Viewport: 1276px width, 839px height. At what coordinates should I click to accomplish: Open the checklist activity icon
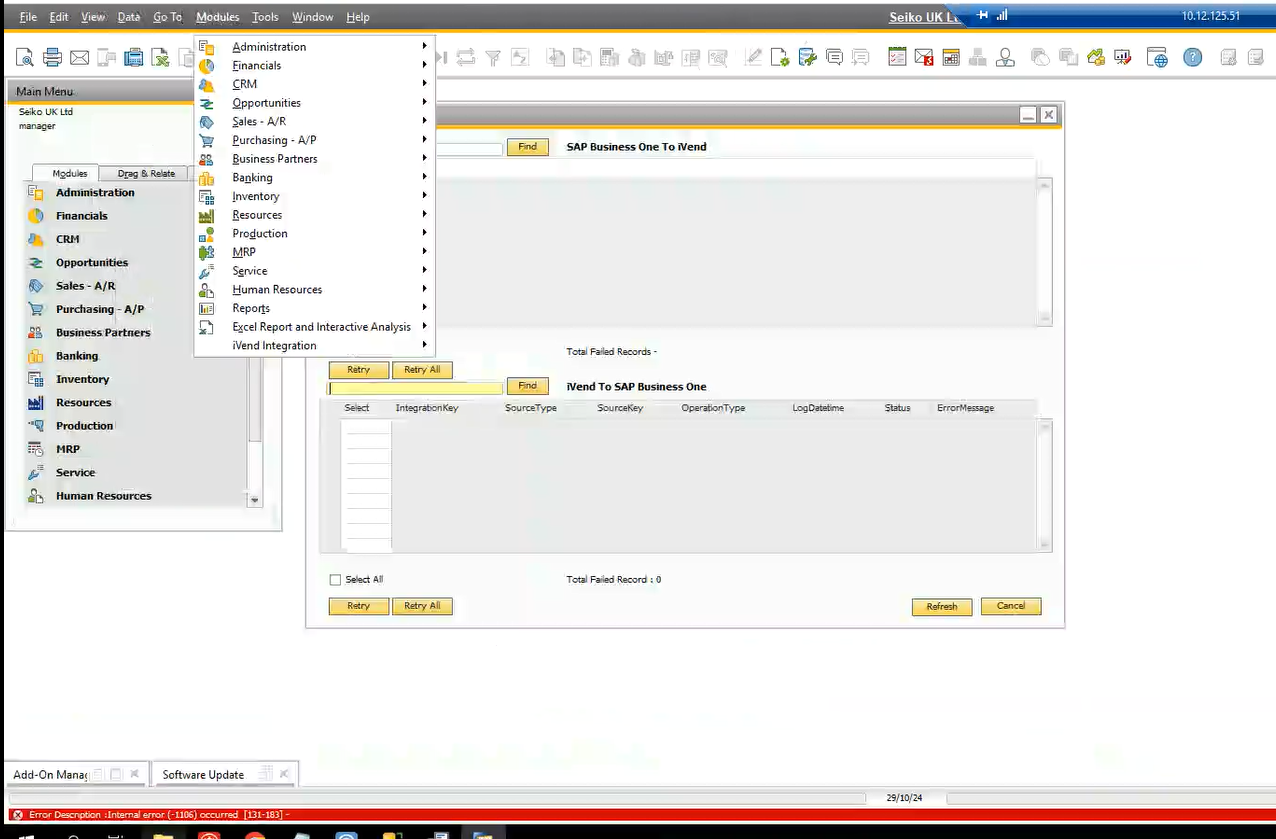point(897,58)
